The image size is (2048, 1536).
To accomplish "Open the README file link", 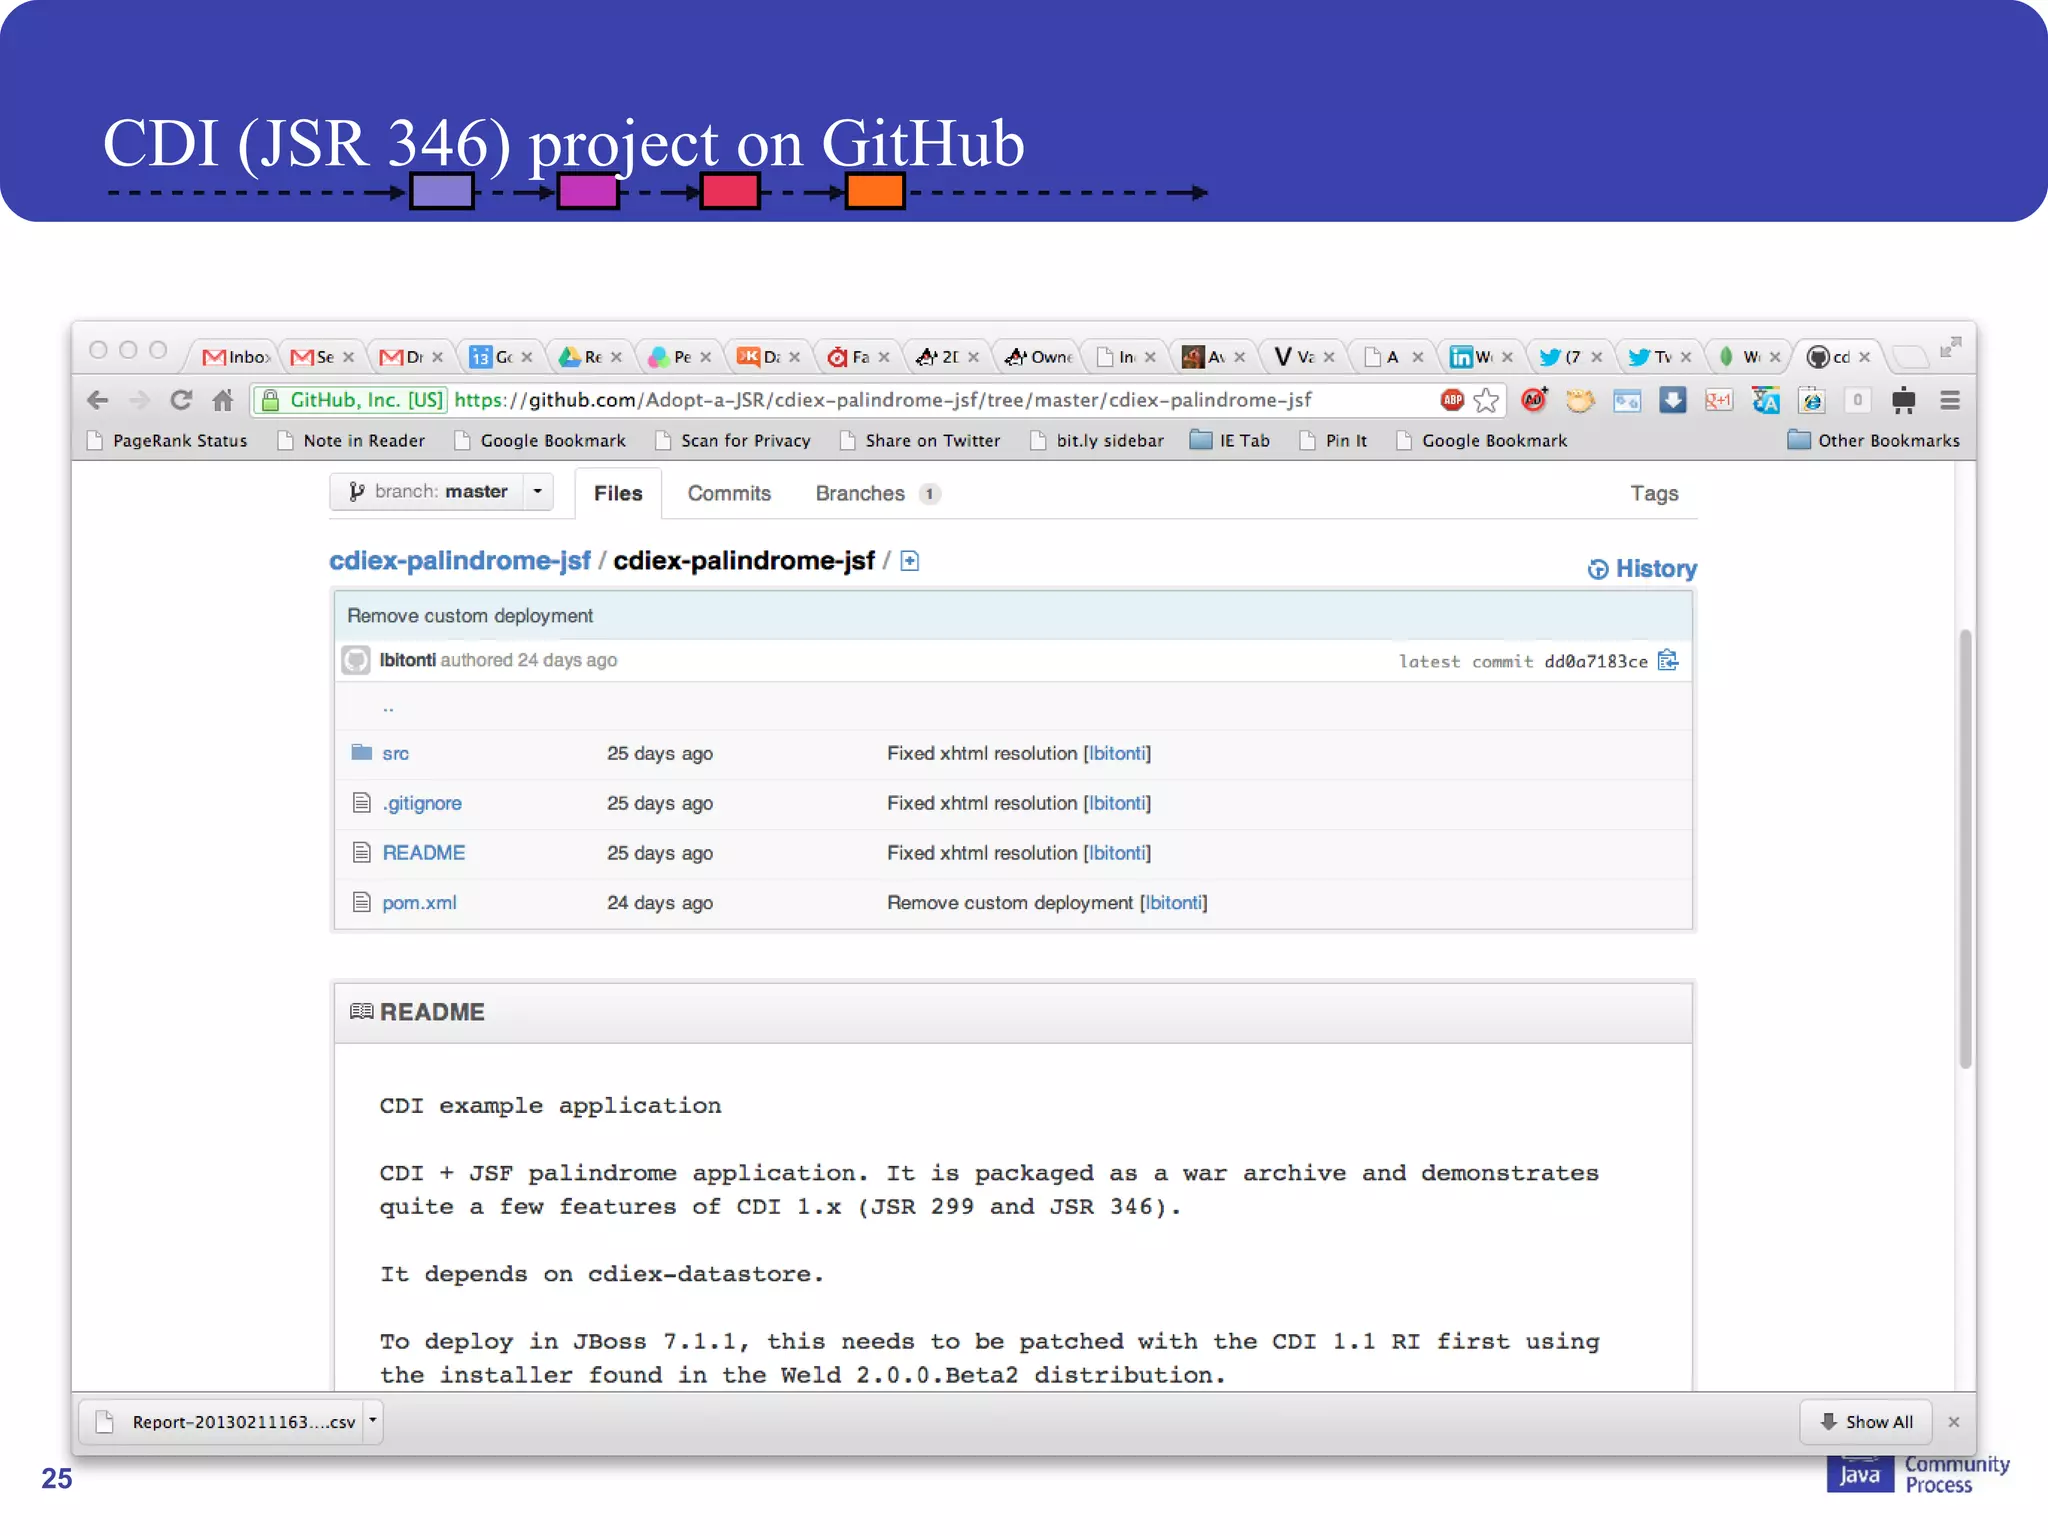I will tap(424, 852).
